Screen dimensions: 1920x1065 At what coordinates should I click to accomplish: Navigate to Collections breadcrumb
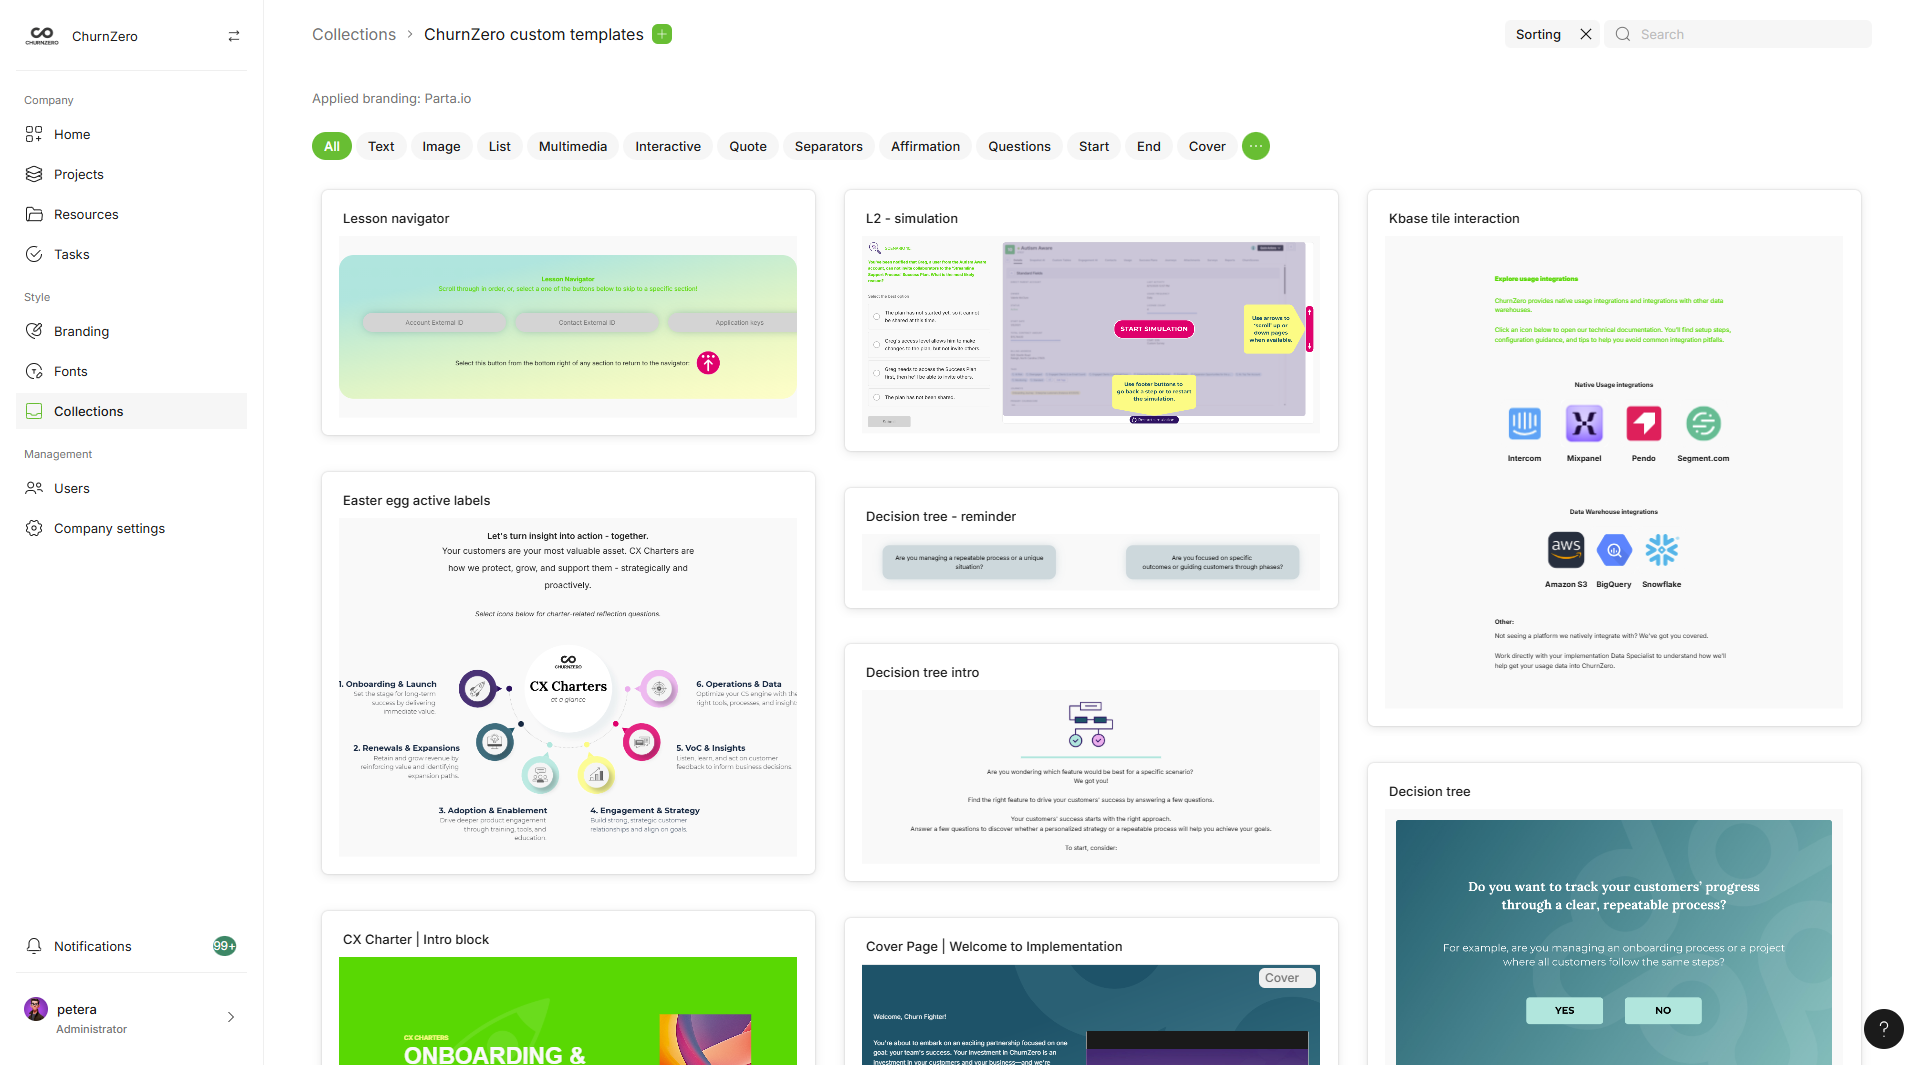354,34
